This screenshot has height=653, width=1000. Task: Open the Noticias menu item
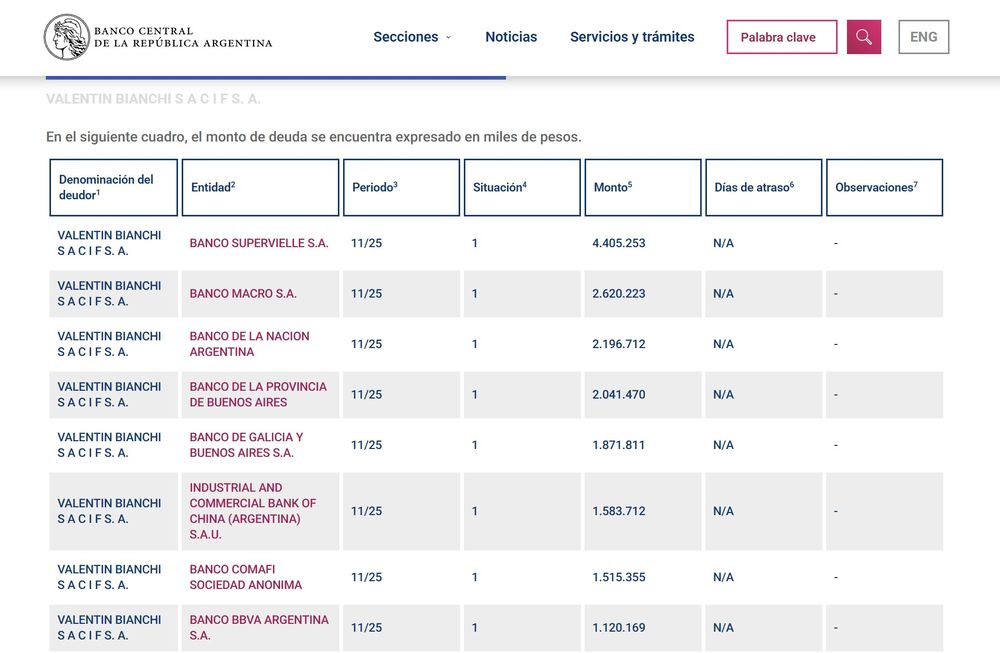tap(511, 37)
